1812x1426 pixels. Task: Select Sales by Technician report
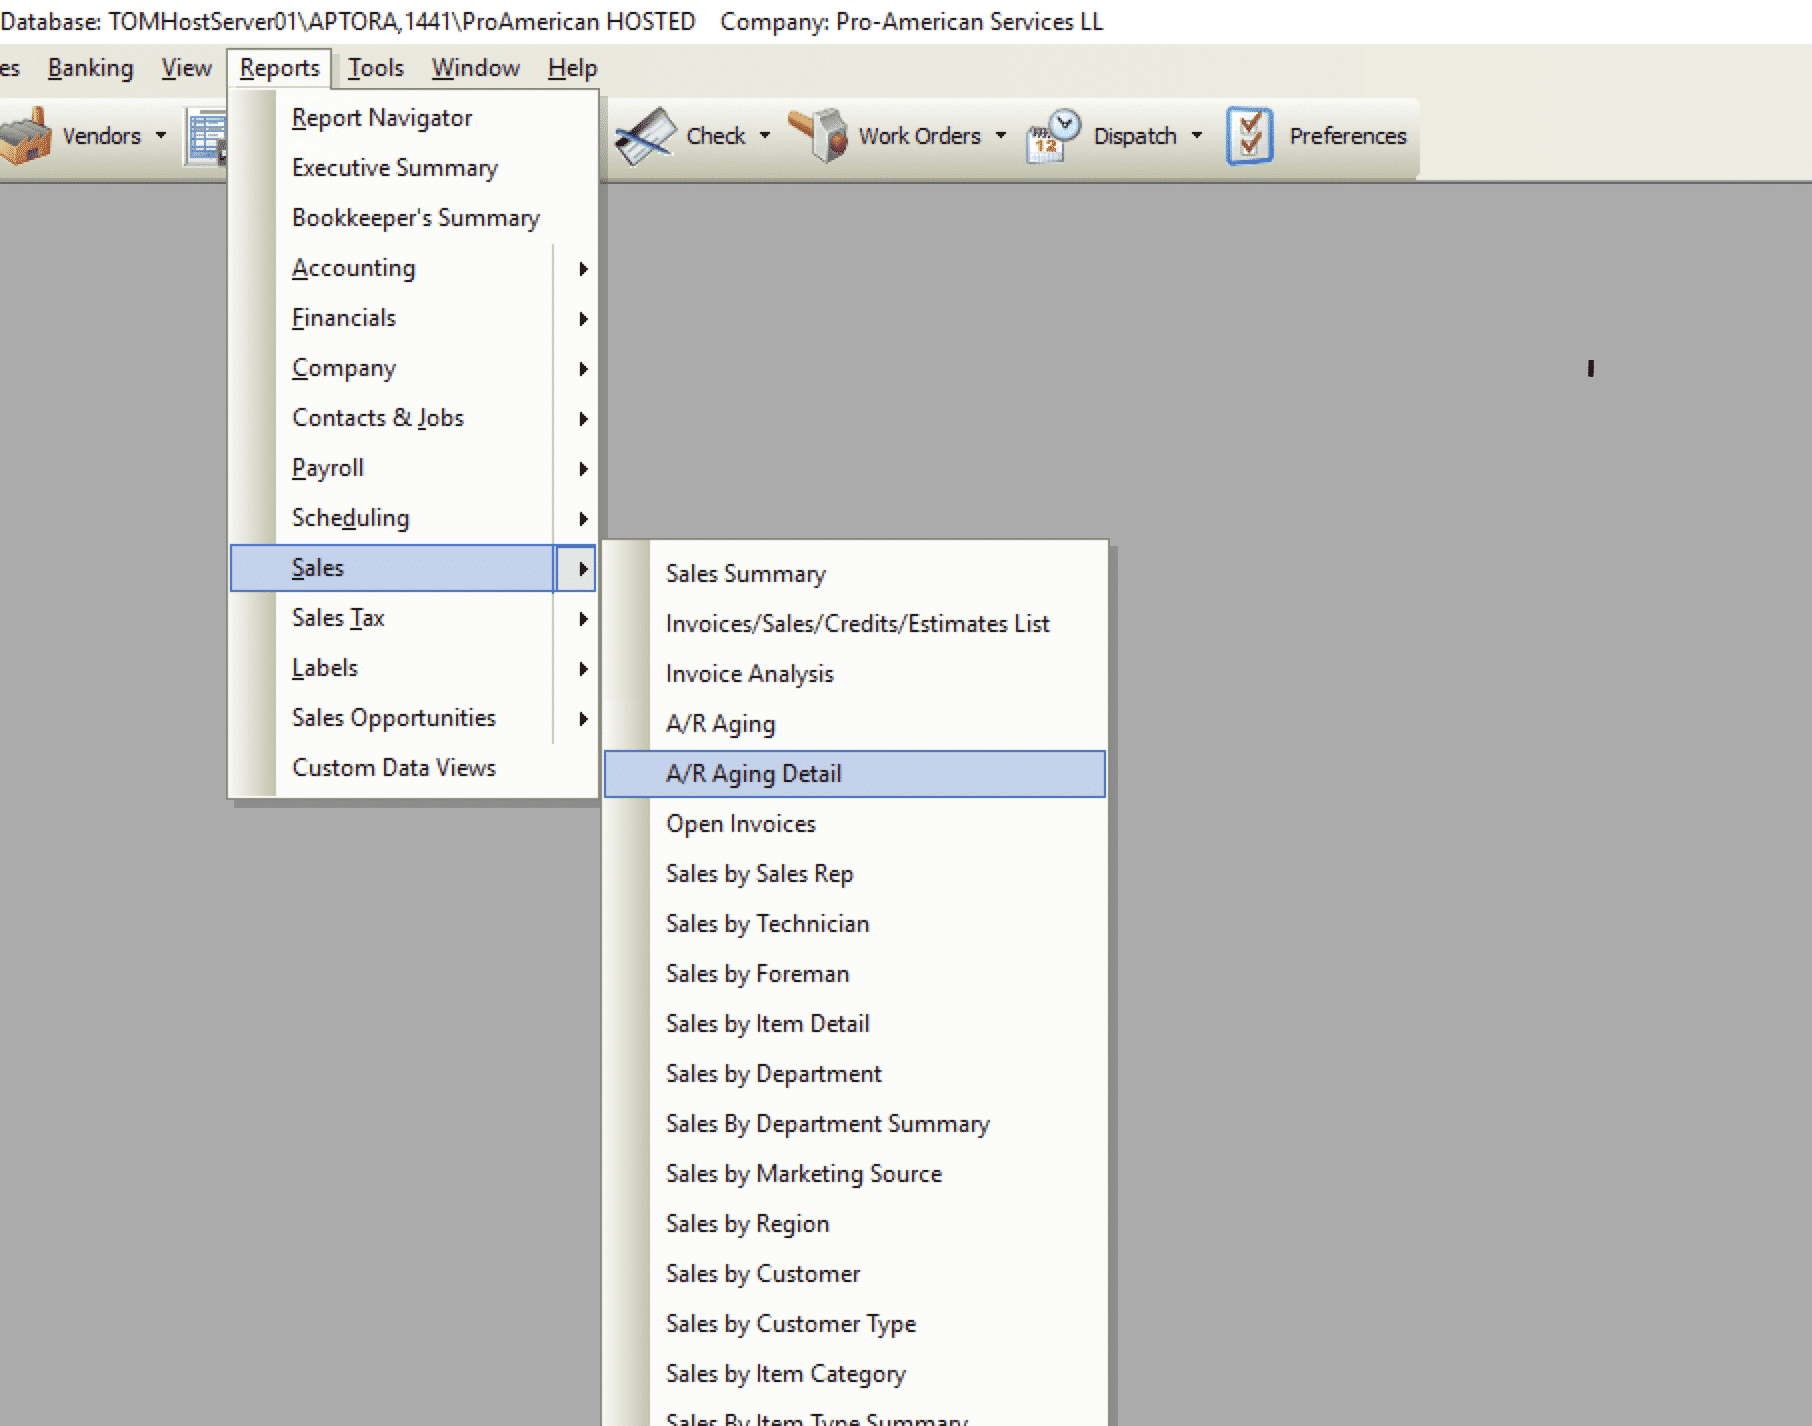click(767, 924)
